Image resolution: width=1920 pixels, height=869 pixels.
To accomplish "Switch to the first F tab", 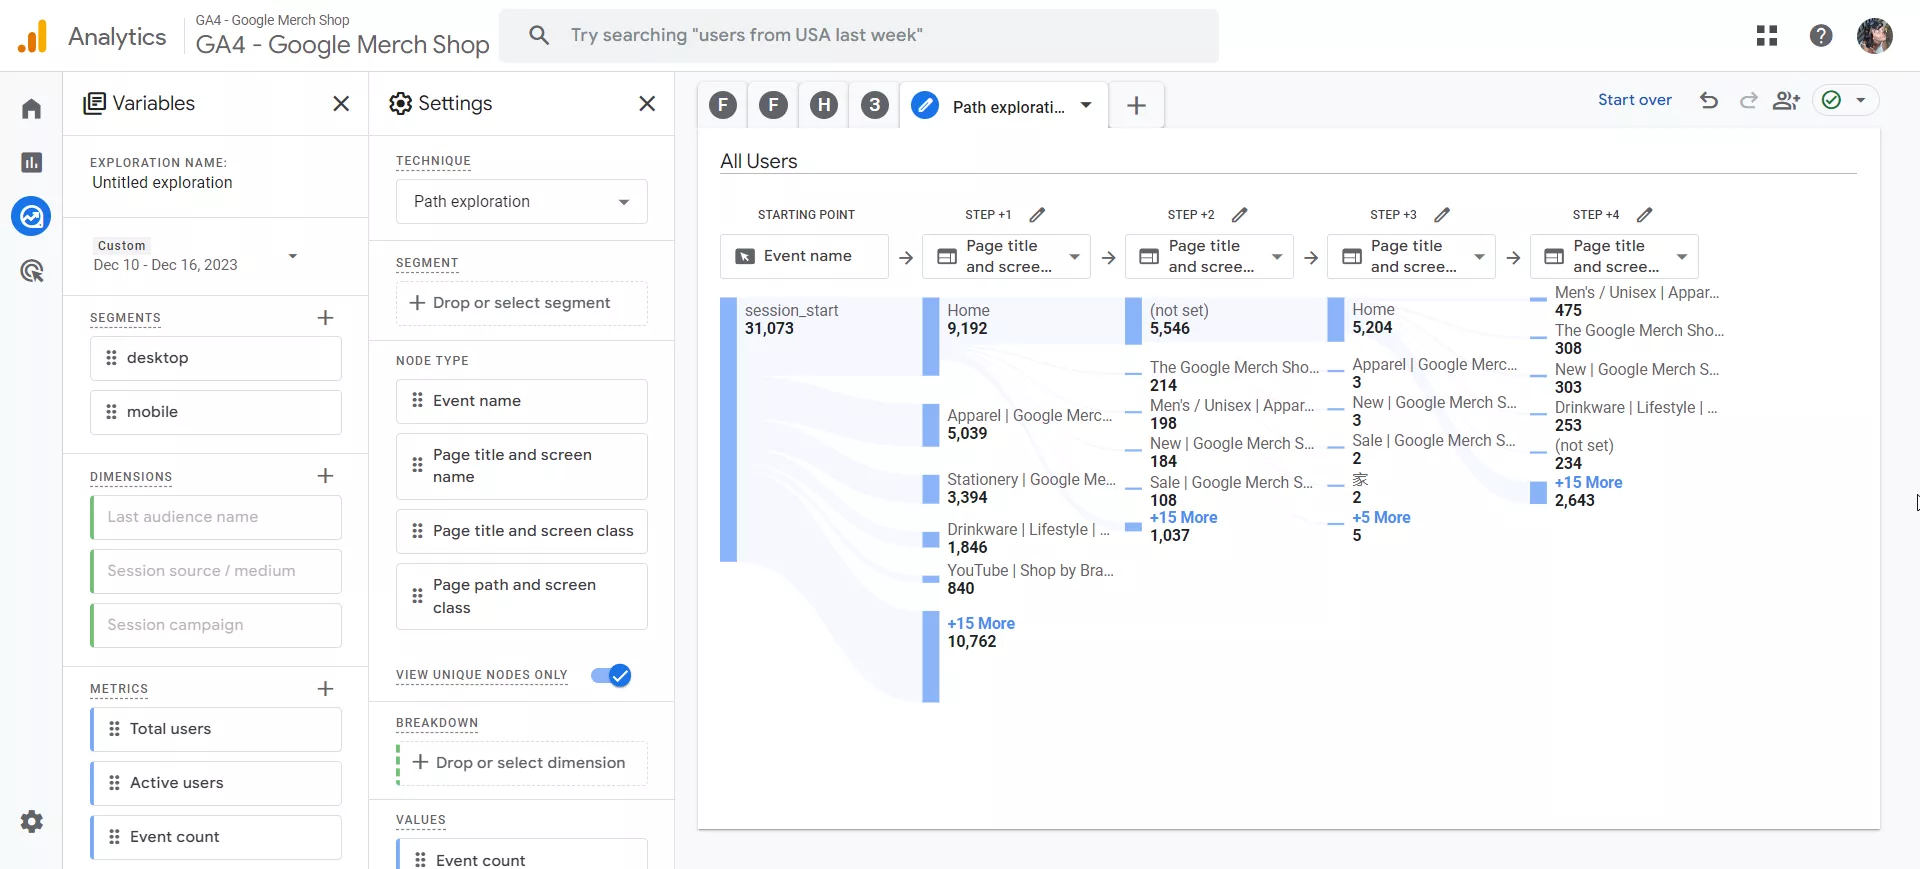I will point(723,105).
